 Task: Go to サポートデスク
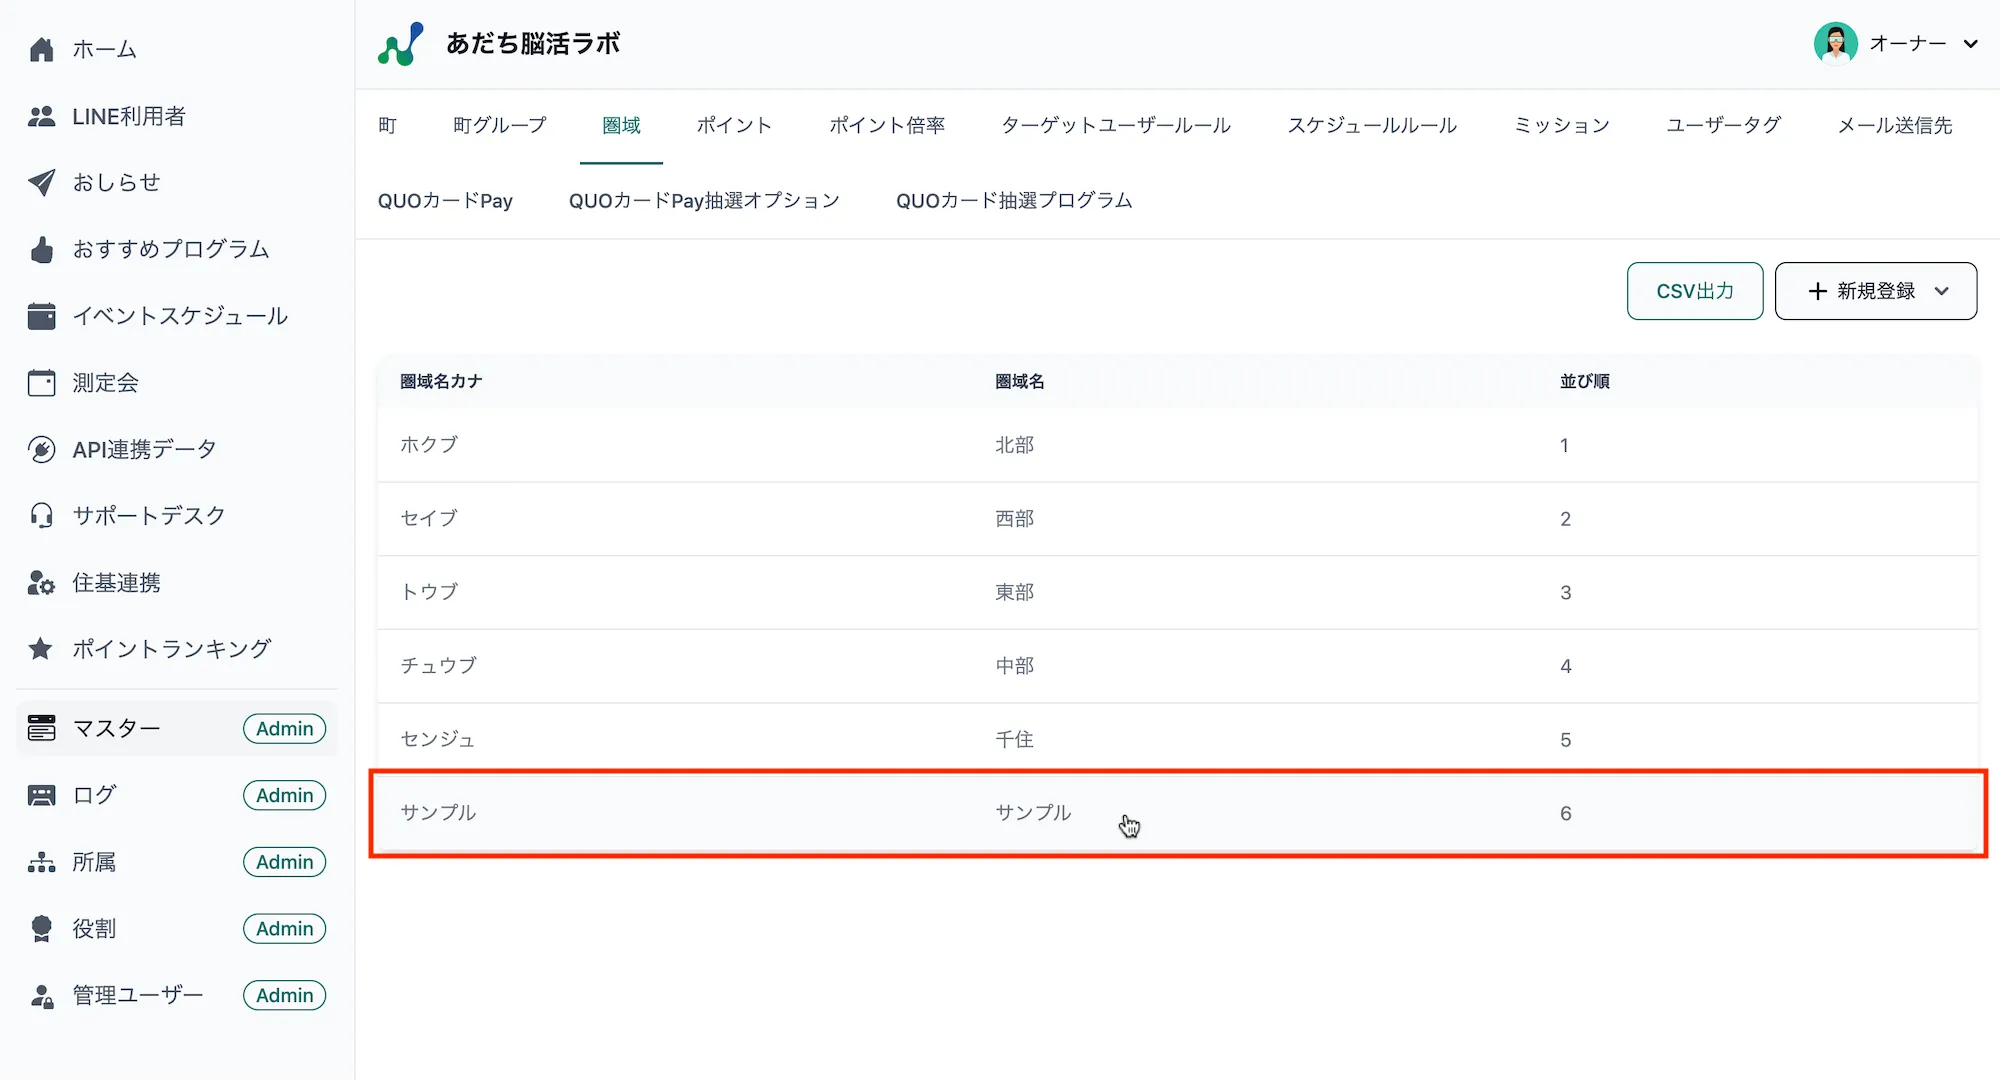148,515
